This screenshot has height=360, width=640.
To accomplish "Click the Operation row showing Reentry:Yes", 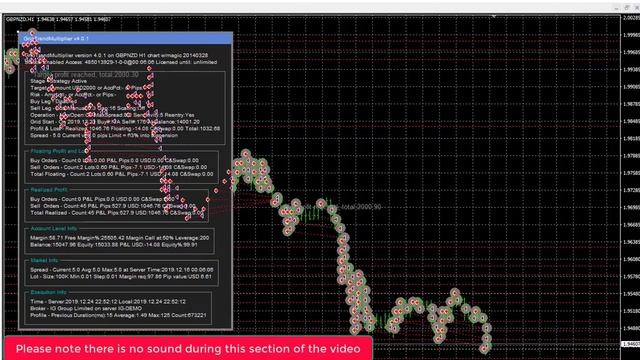I will [112, 115].
